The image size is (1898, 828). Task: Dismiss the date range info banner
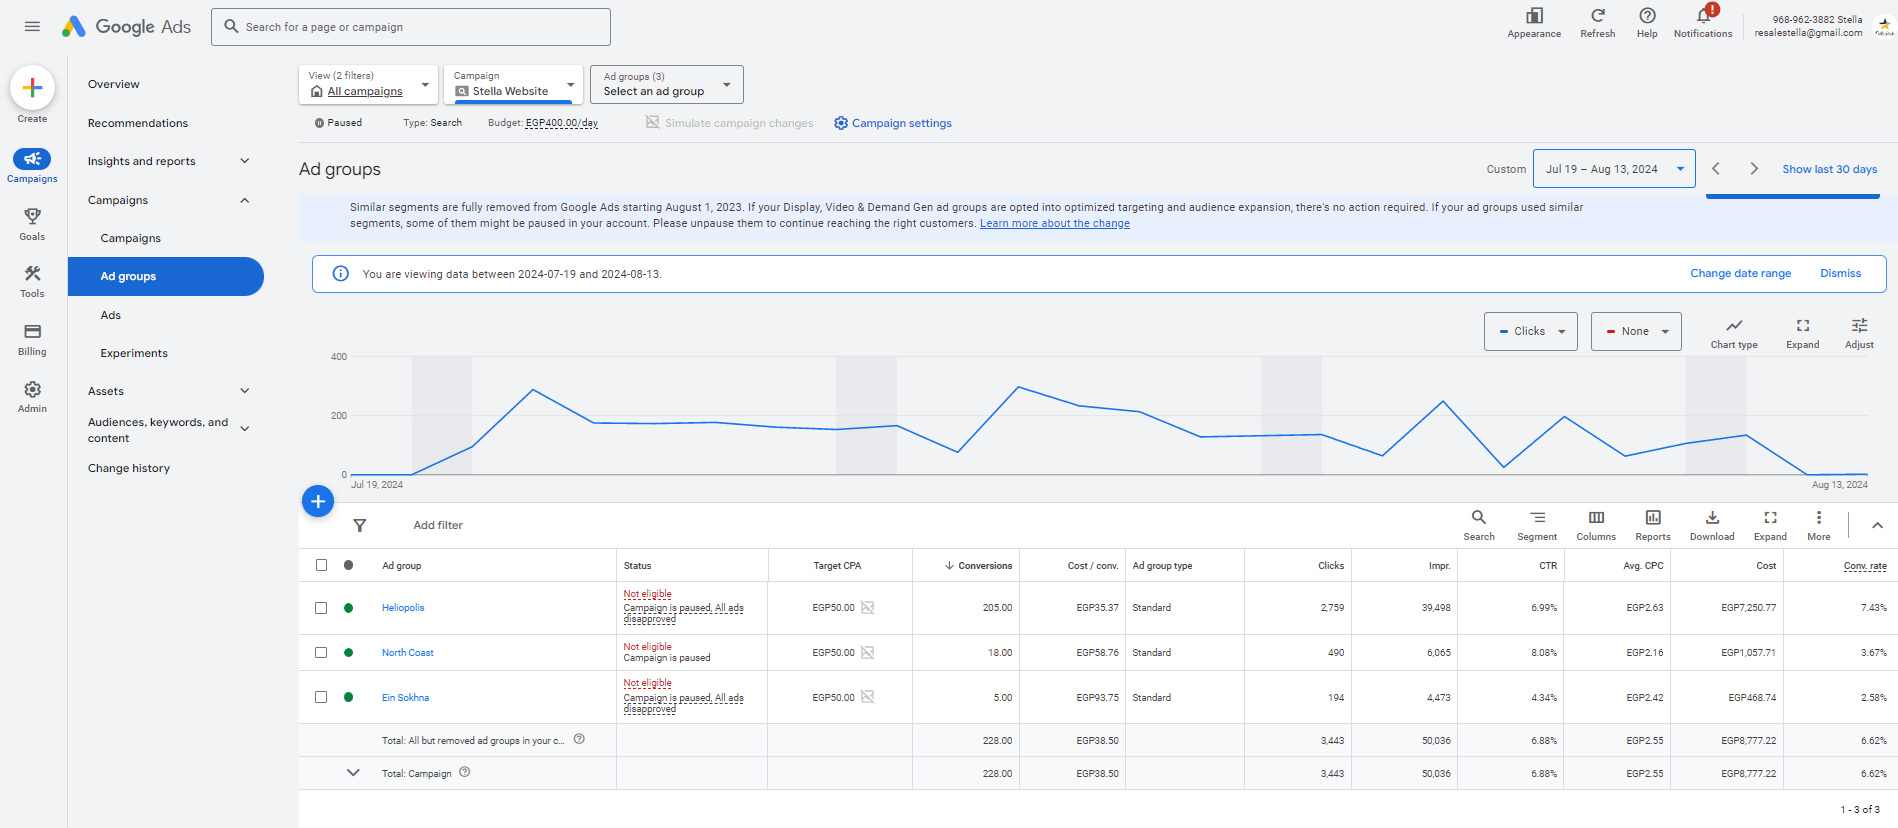tap(1840, 273)
